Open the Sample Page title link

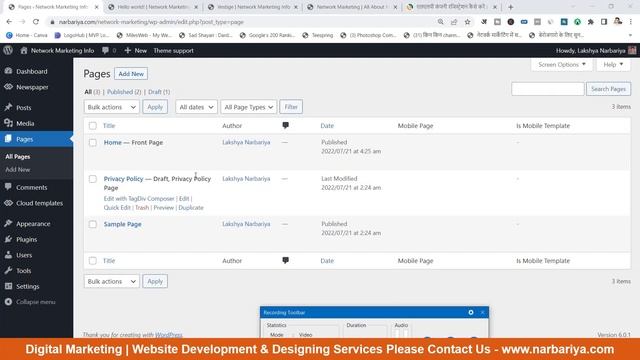122,224
